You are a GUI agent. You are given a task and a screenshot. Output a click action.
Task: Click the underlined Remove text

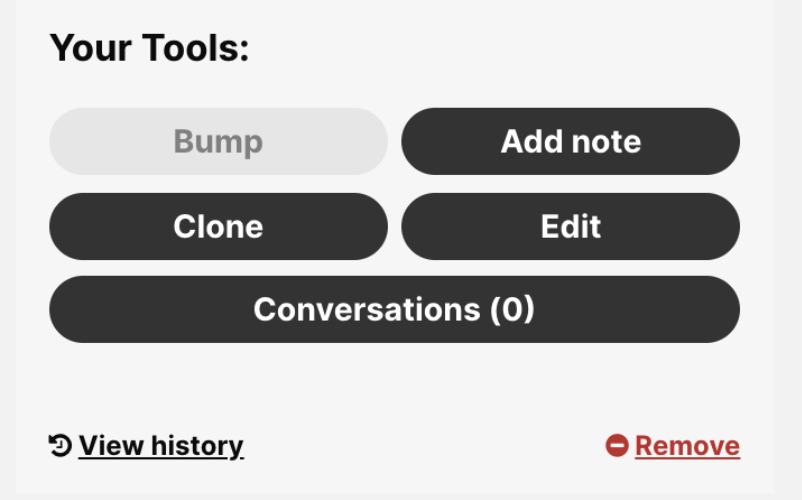pyautogui.click(x=687, y=446)
